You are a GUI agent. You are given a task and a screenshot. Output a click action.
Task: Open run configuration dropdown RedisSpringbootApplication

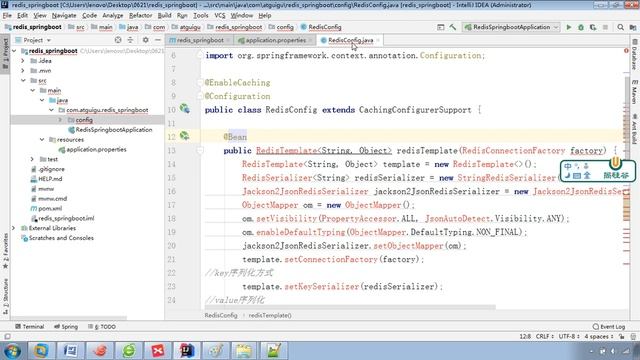tap(511, 27)
